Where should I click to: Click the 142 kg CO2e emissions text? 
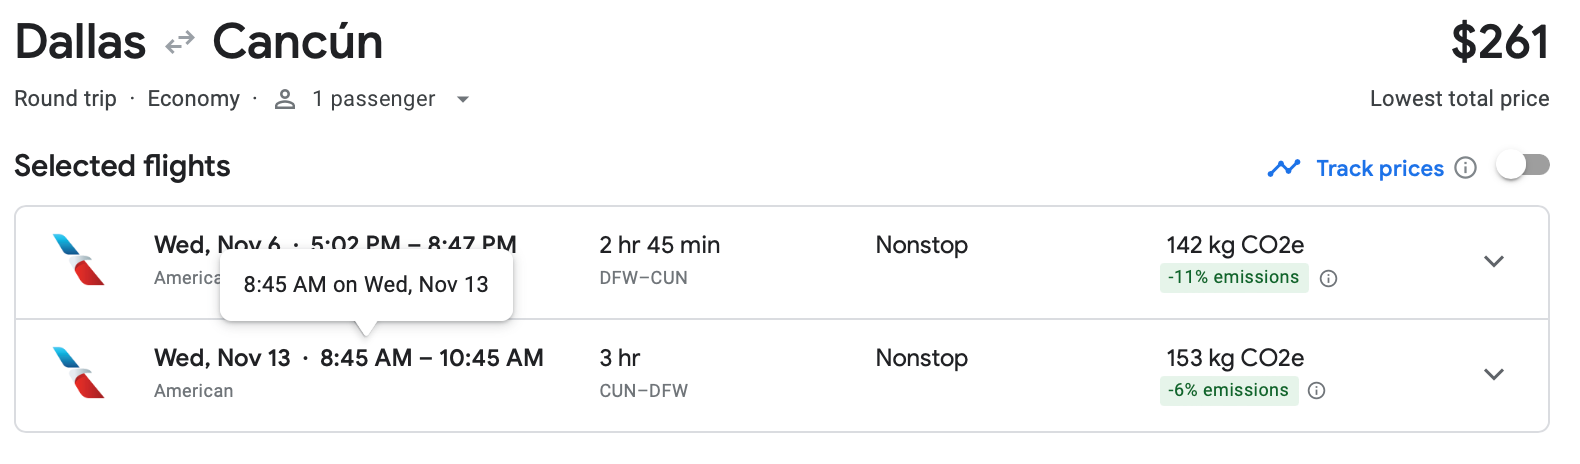click(1234, 245)
